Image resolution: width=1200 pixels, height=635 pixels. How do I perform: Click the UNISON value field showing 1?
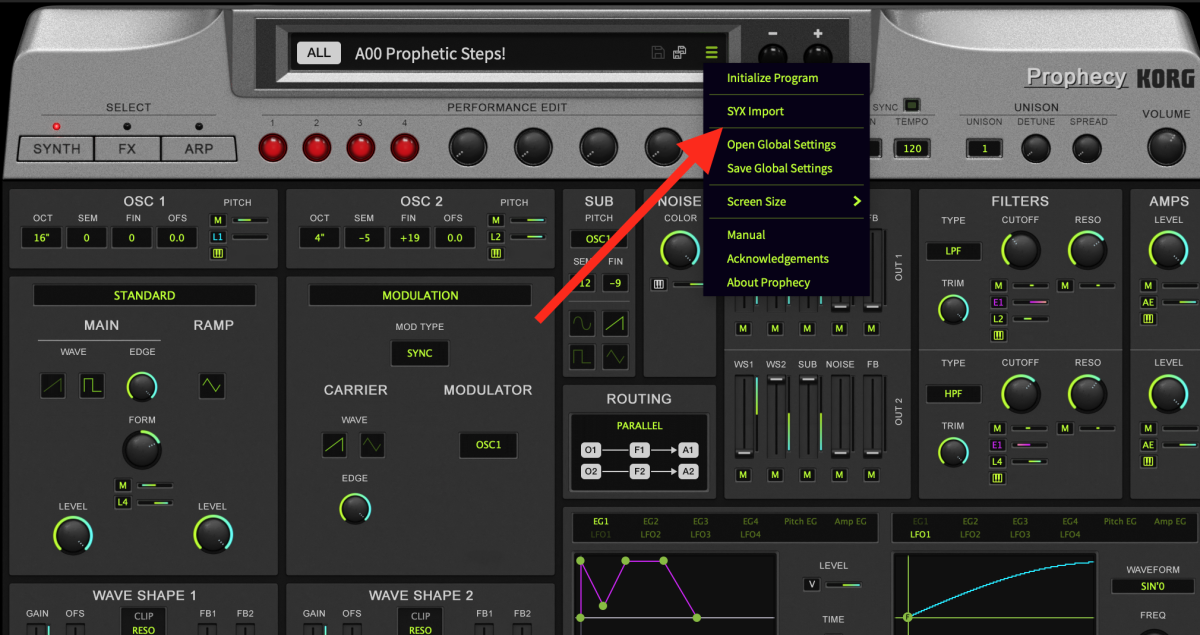point(984,148)
